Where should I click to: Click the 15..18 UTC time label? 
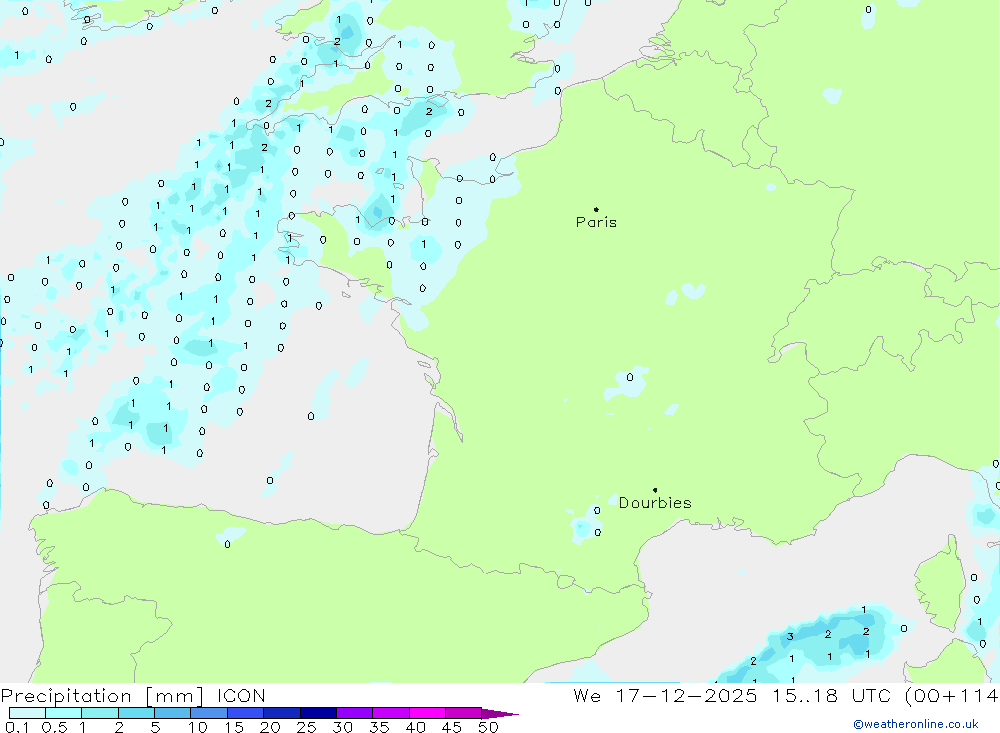pyautogui.click(x=831, y=695)
